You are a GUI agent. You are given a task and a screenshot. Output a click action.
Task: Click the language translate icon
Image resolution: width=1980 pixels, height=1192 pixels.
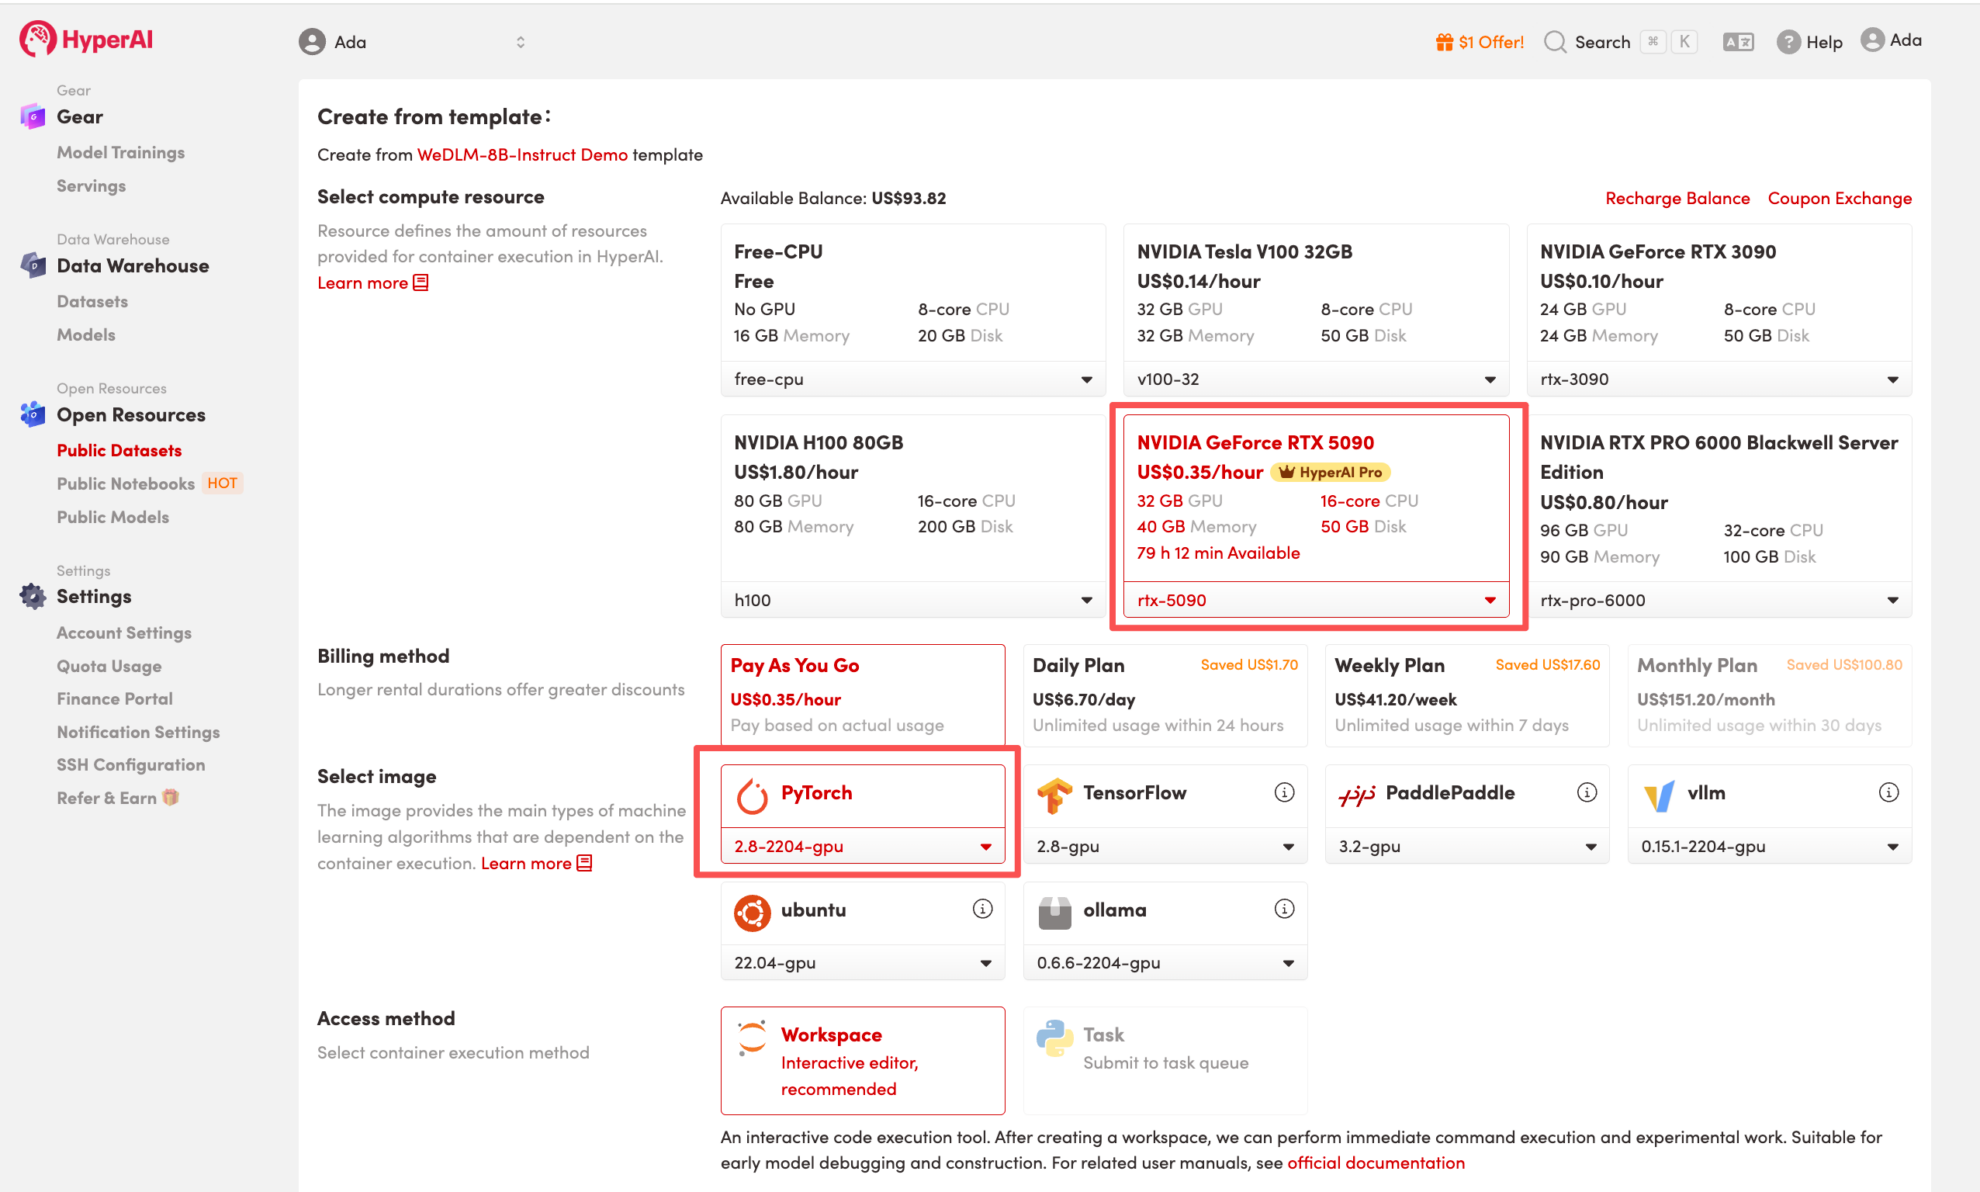(1738, 42)
